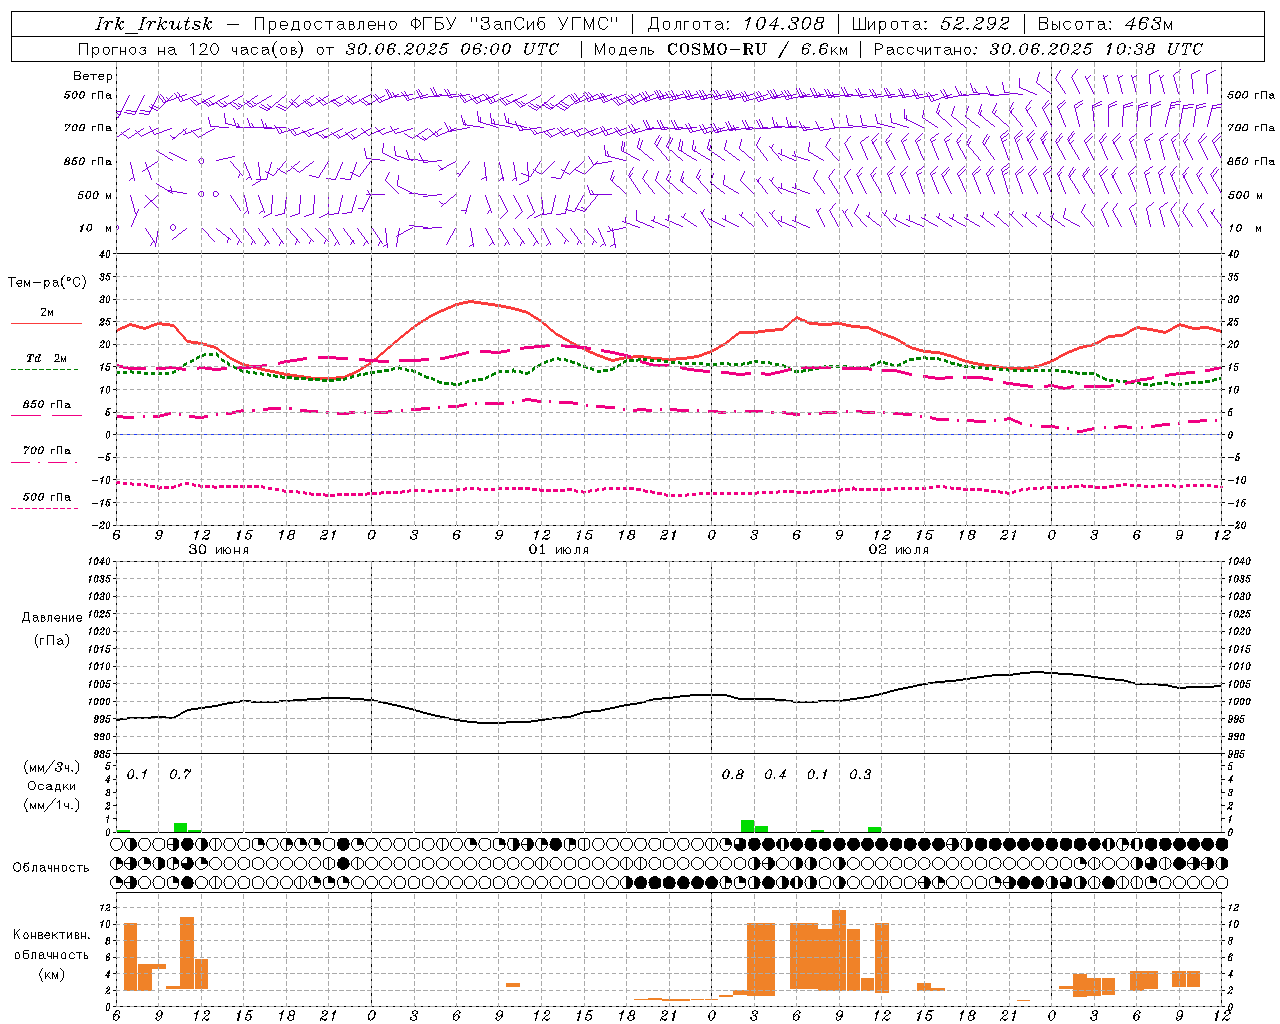Screen dimensions: 1280x1024
Task: Click the 'Высота: 463м' elevation text
Action: point(1105,24)
